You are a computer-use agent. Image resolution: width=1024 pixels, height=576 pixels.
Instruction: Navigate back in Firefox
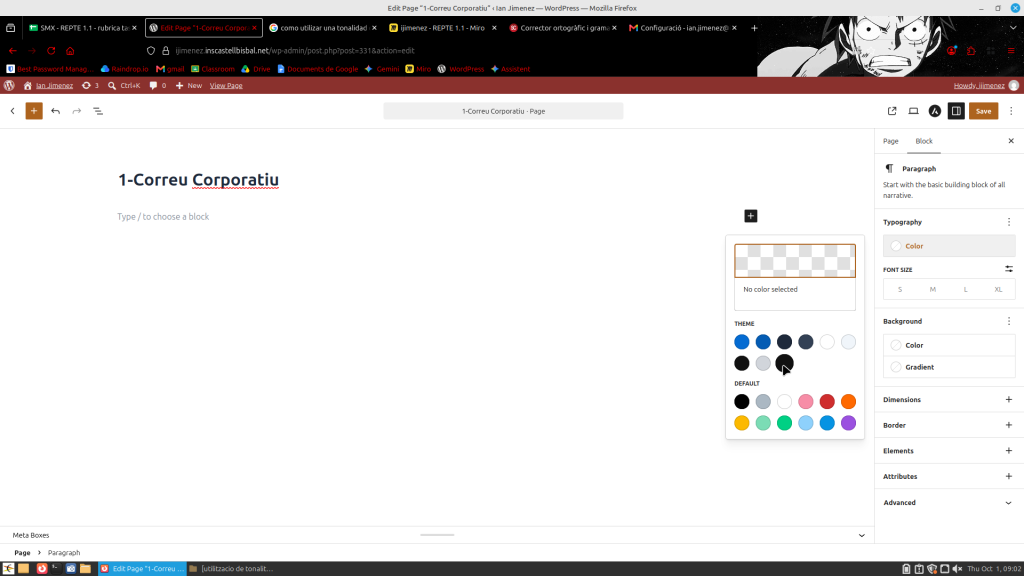click(12, 50)
